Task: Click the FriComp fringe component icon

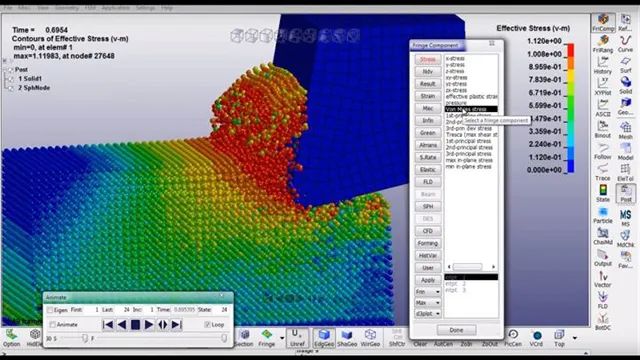Action: pos(603,22)
